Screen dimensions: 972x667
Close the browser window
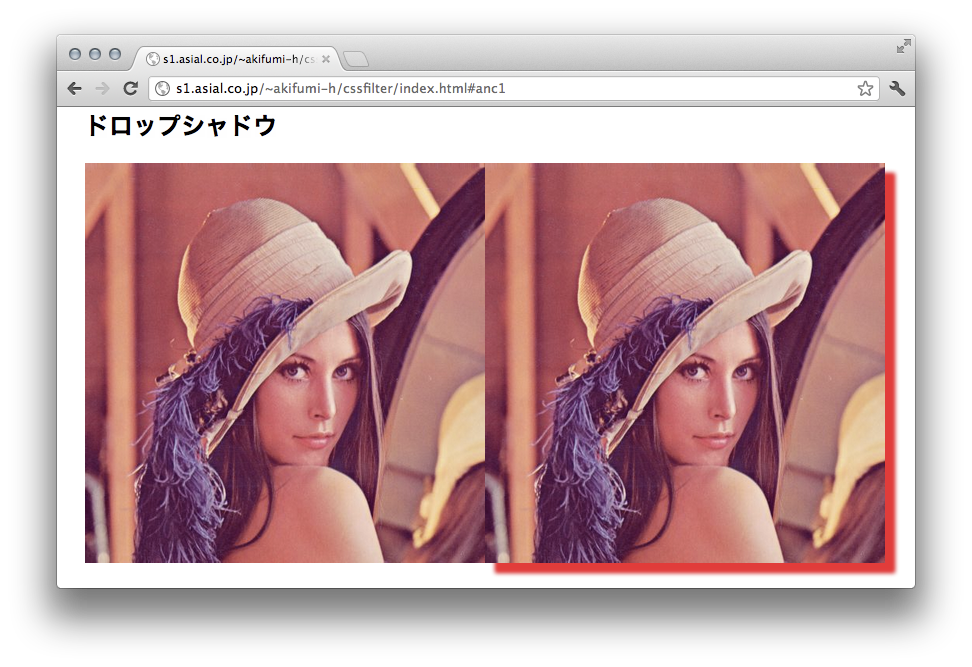pyautogui.click(x=75, y=54)
